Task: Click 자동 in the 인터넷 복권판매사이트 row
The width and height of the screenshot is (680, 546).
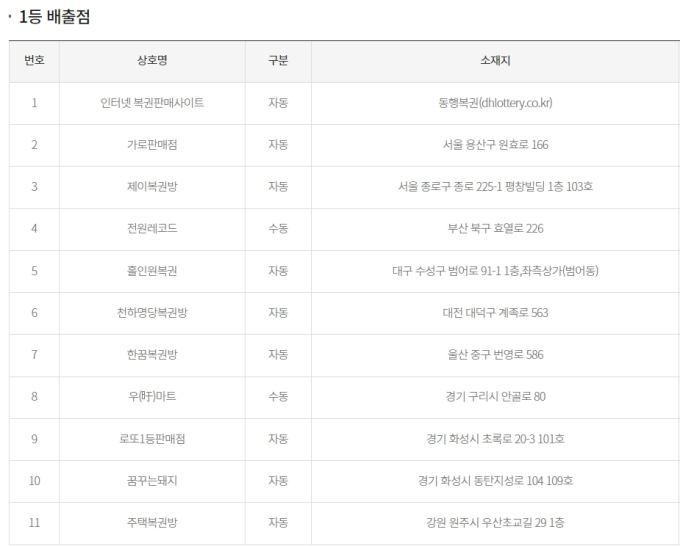Action: [278, 103]
